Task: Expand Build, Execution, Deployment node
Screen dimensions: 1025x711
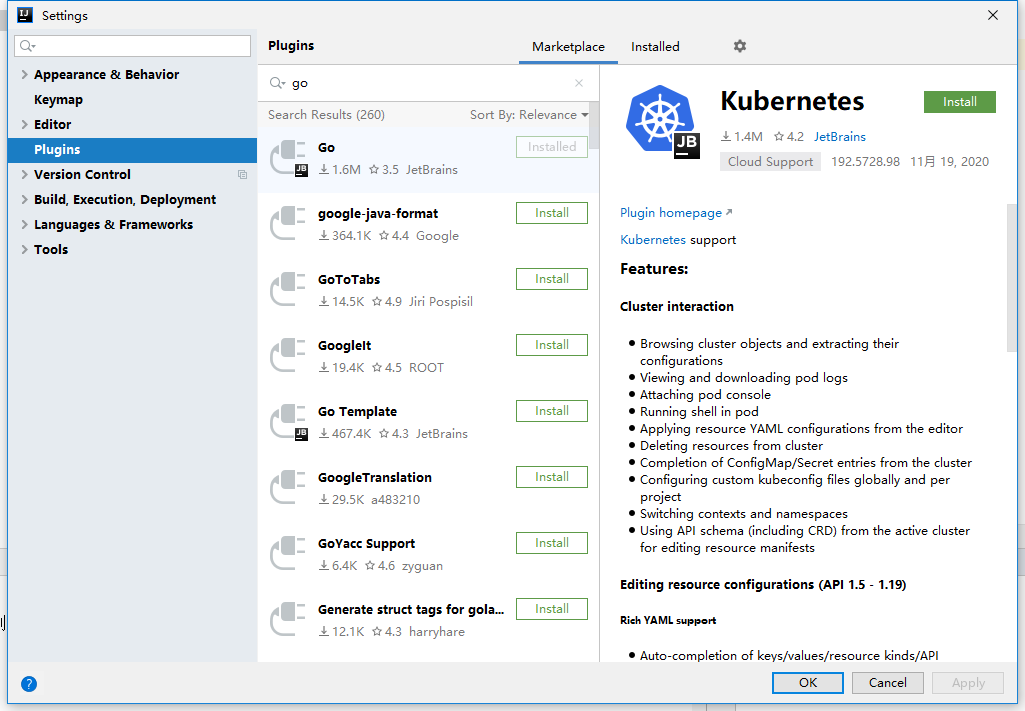Action: [24, 199]
